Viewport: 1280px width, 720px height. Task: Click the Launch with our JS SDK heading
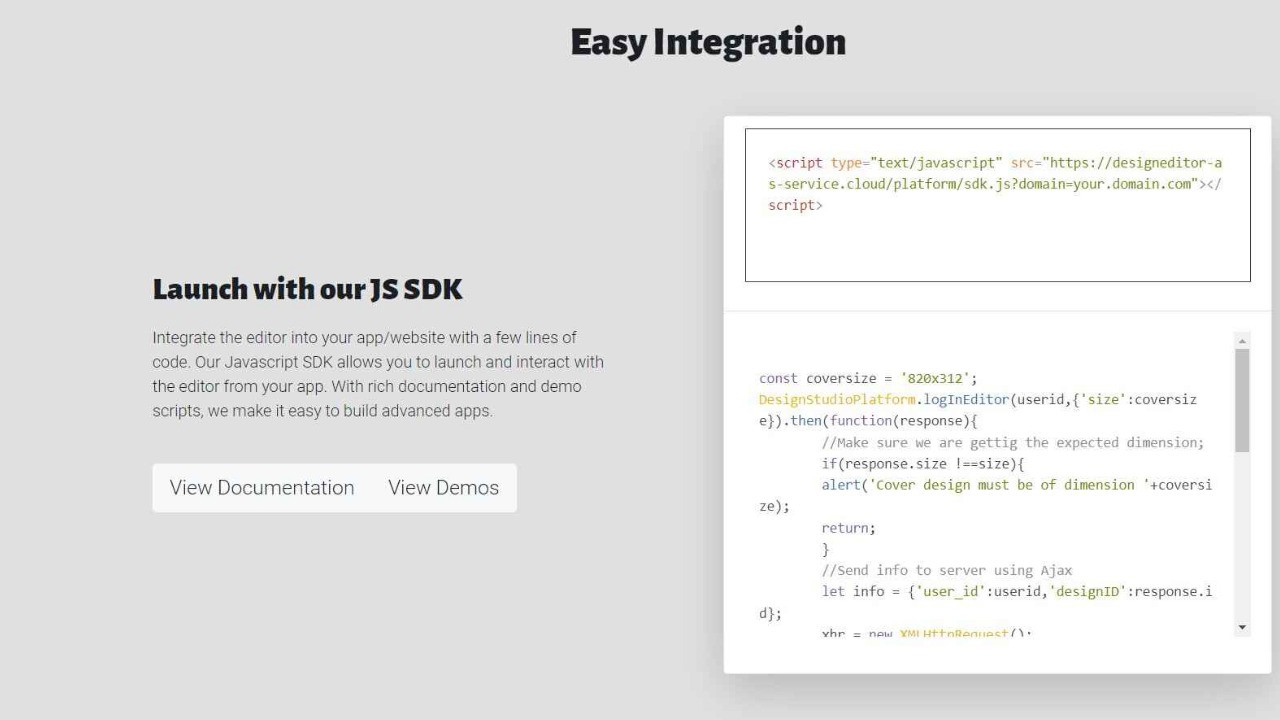(307, 289)
